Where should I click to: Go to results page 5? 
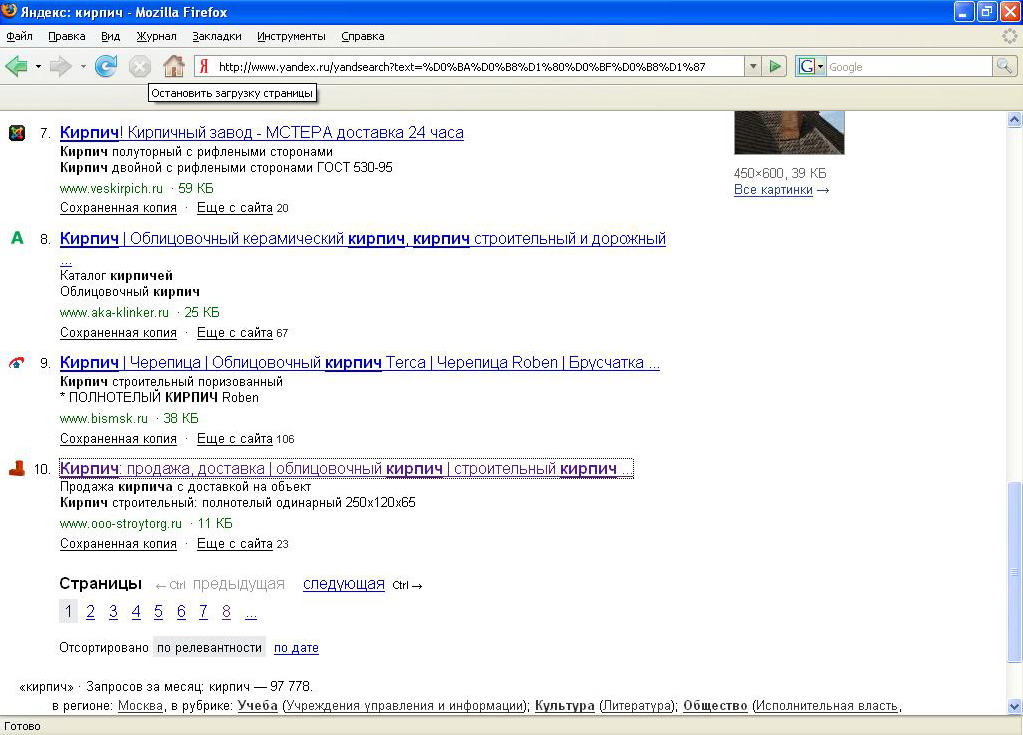click(159, 612)
